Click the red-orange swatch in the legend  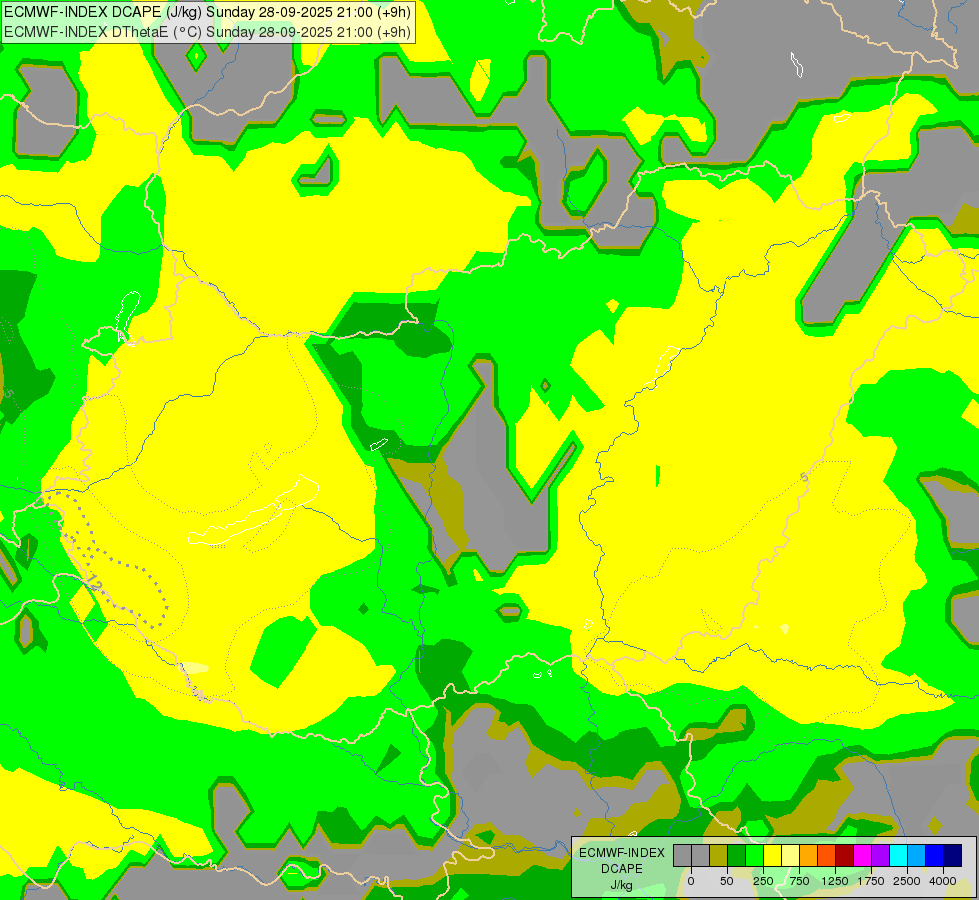click(827, 856)
